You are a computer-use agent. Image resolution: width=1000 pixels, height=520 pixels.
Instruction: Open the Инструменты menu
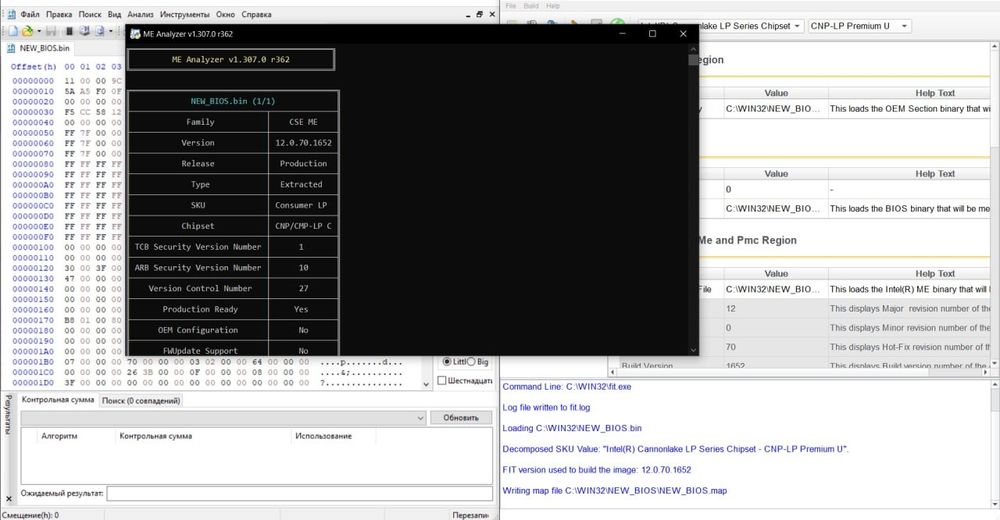[x=184, y=14]
